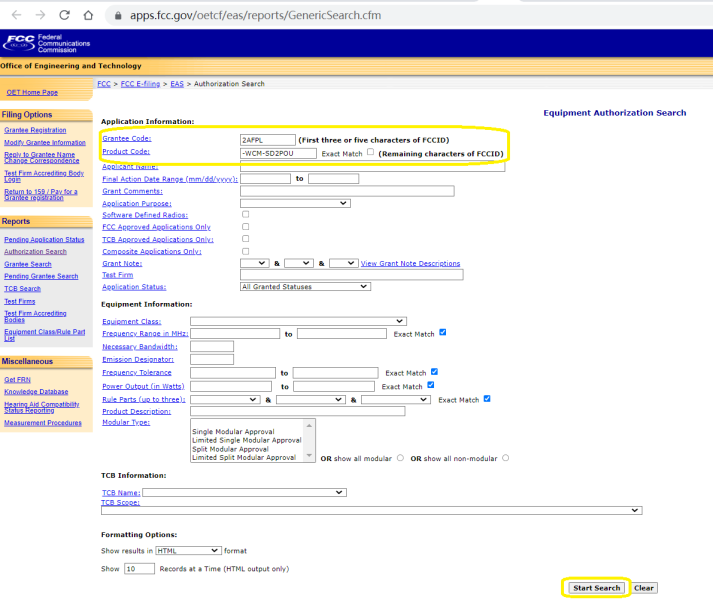Open Pending Grantee Search link
The image size is (713, 600).
(41, 276)
